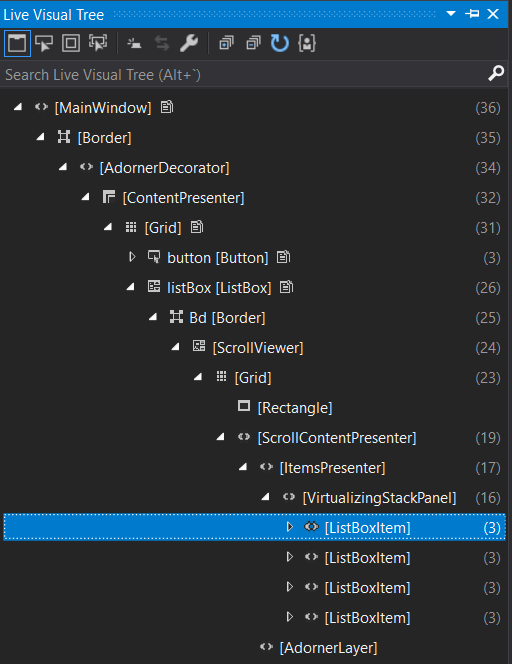The image size is (513, 664).
Task: Toggle the auto-hide pin in title bar
Action: (472, 14)
